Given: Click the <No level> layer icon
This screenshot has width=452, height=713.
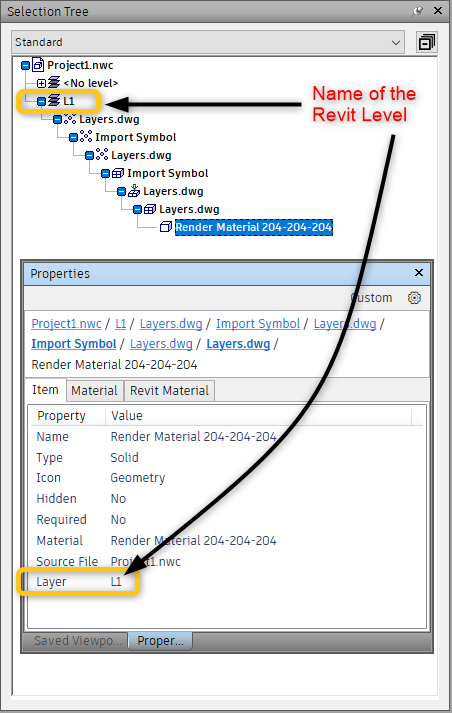Looking at the screenshot, I should pos(54,83).
